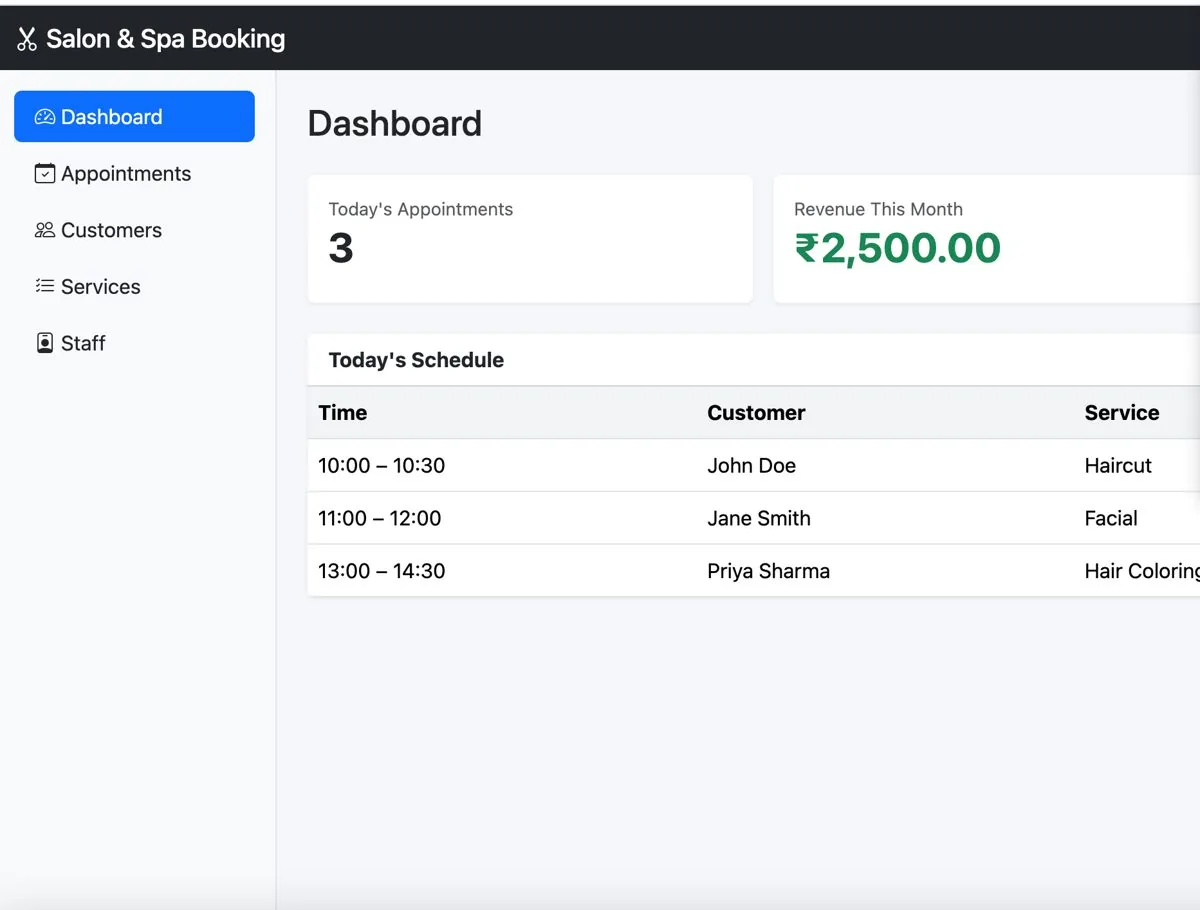1200x910 pixels.
Task: Click the Staff badge icon
Action: tap(45, 343)
